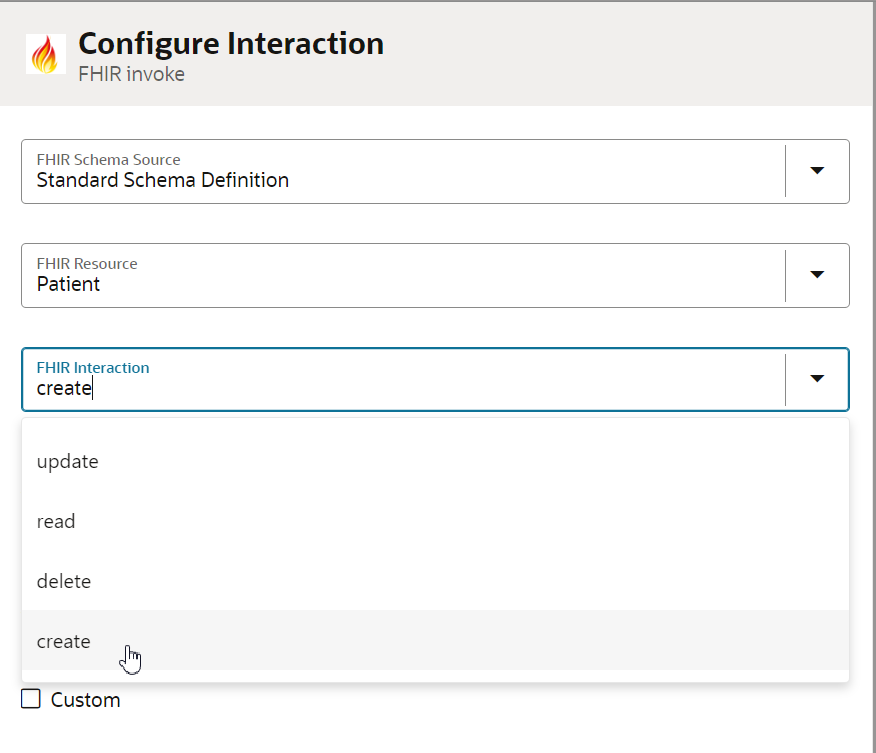Select the update interaction option

click(435, 461)
